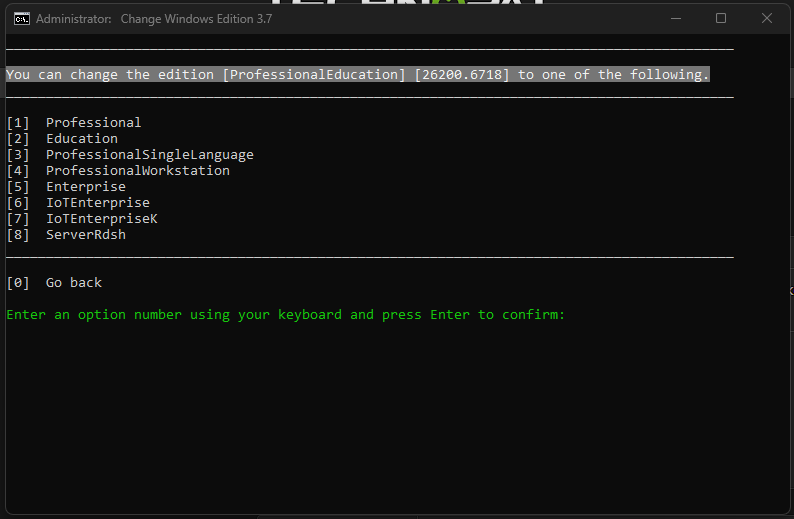Image resolution: width=794 pixels, height=519 pixels.
Task: Minimize the Change Windows Edition window
Action: click(x=676, y=19)
